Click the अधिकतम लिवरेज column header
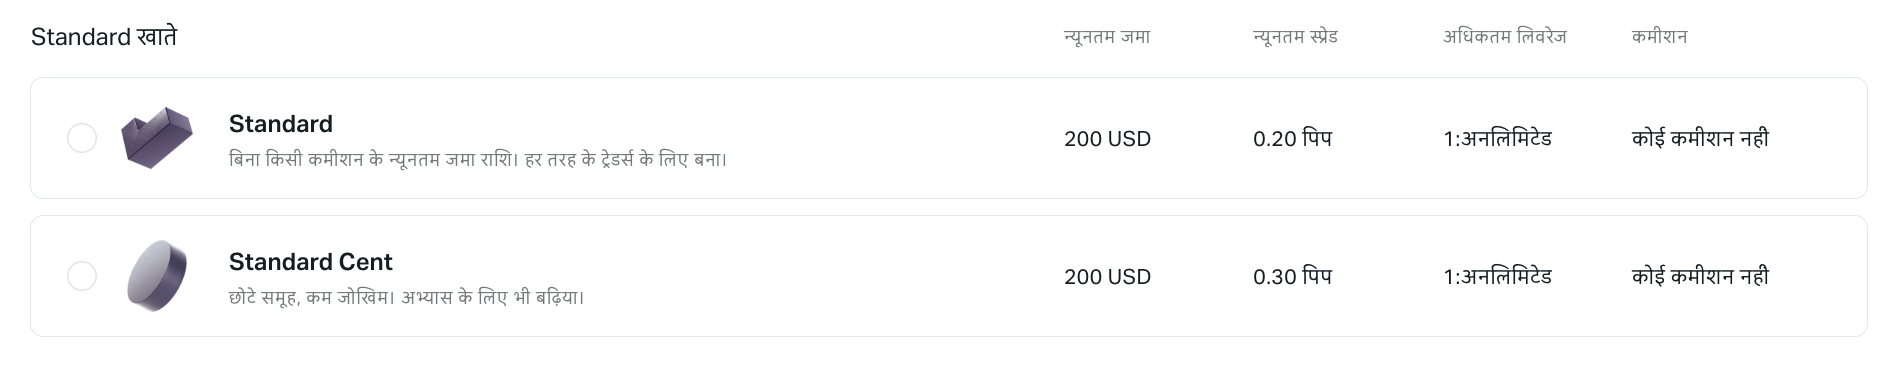Screen dimensions: 1900x365 pos(1505,37)
